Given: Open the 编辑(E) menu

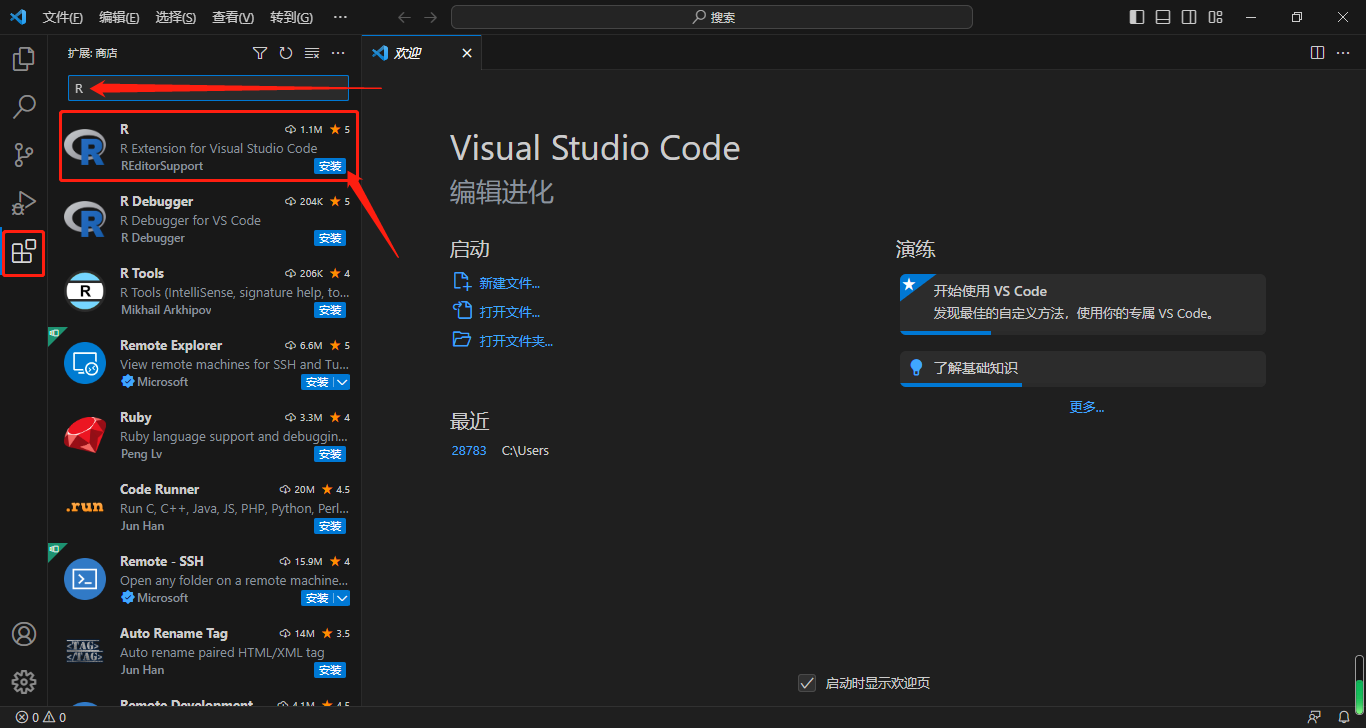Looking at the screenshot, I should [120, 17].
